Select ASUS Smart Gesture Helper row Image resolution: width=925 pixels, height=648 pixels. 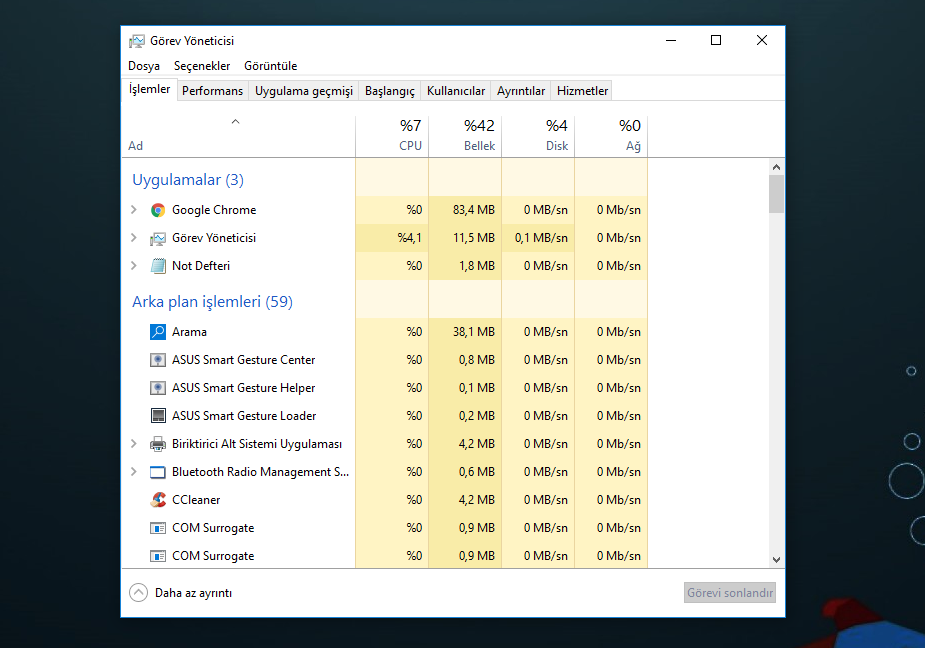click(x=385, y=388)
